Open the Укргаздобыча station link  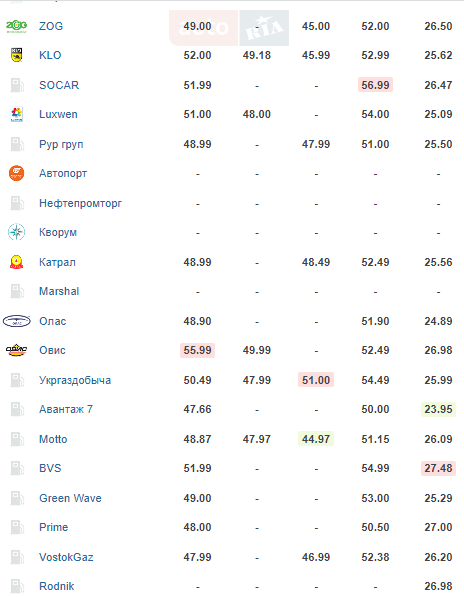[x=75, y=380]
